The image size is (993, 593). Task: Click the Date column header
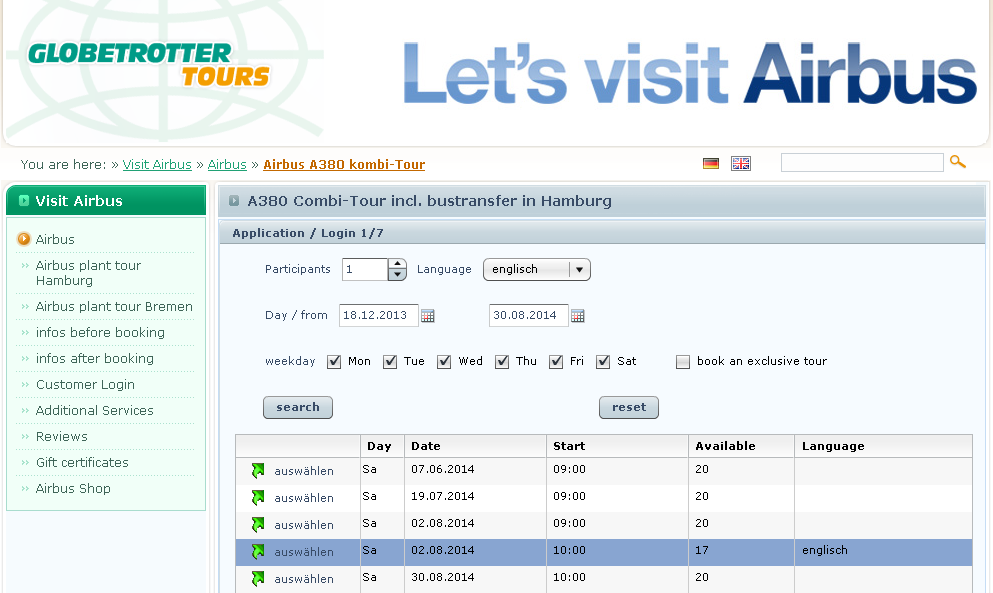[x=475, y=446]
